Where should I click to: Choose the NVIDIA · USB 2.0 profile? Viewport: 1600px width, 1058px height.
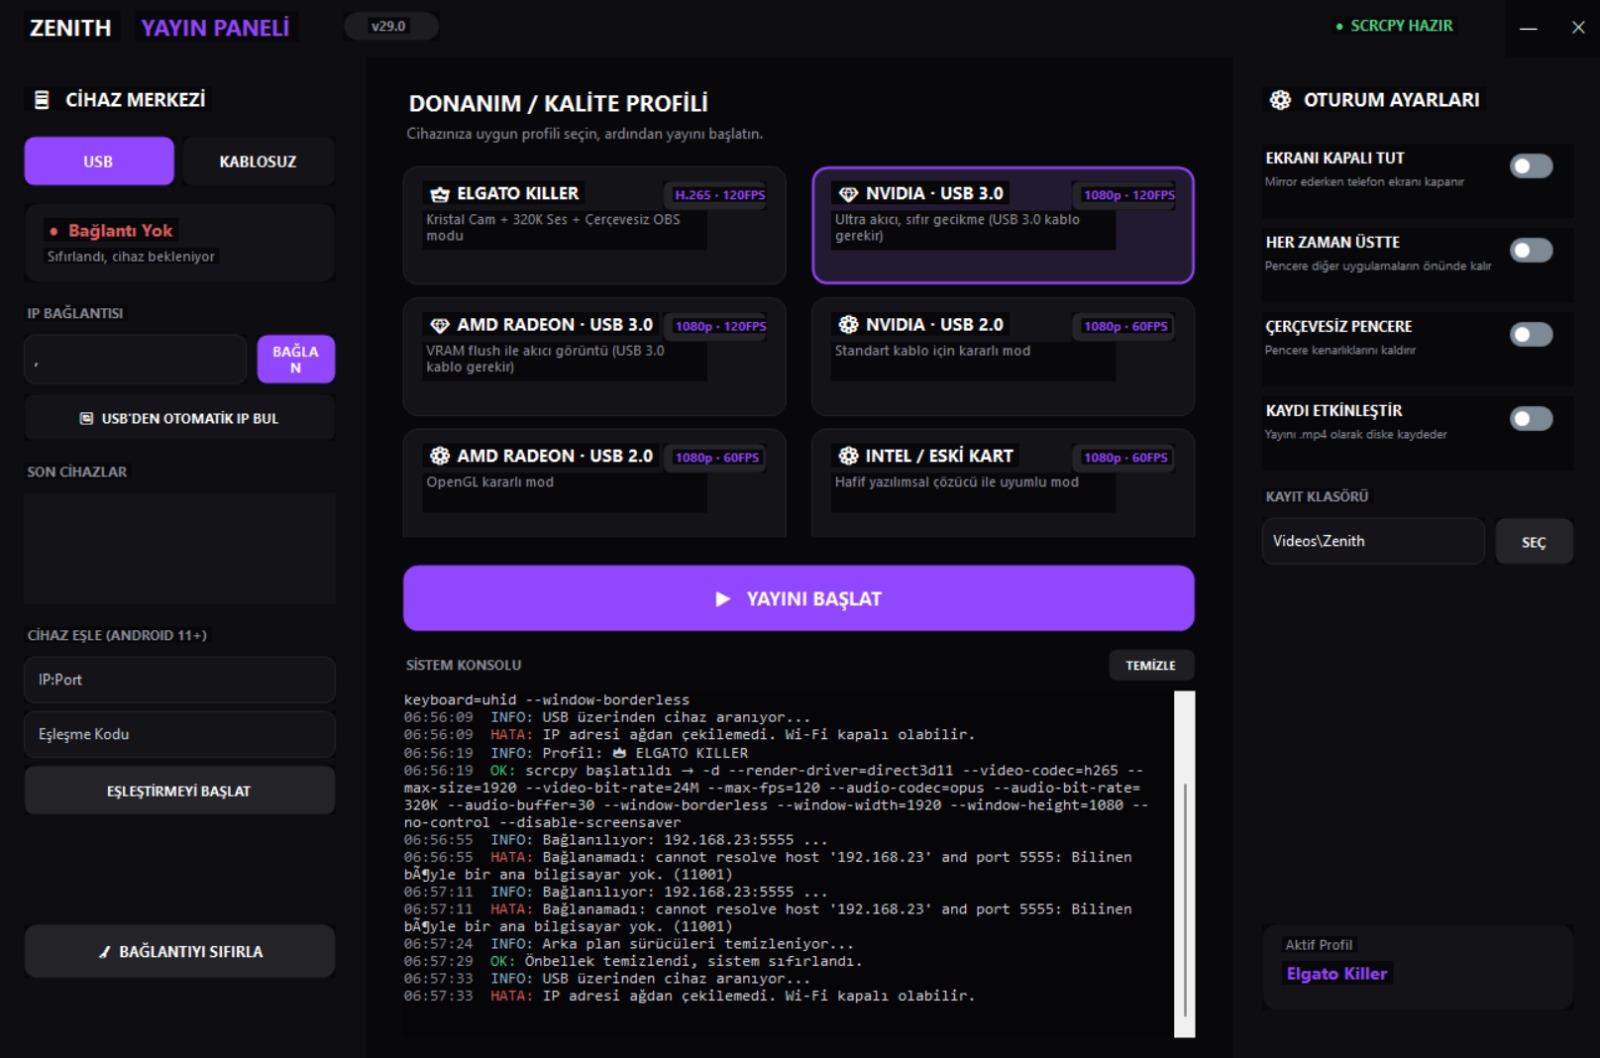(1003, 357)
